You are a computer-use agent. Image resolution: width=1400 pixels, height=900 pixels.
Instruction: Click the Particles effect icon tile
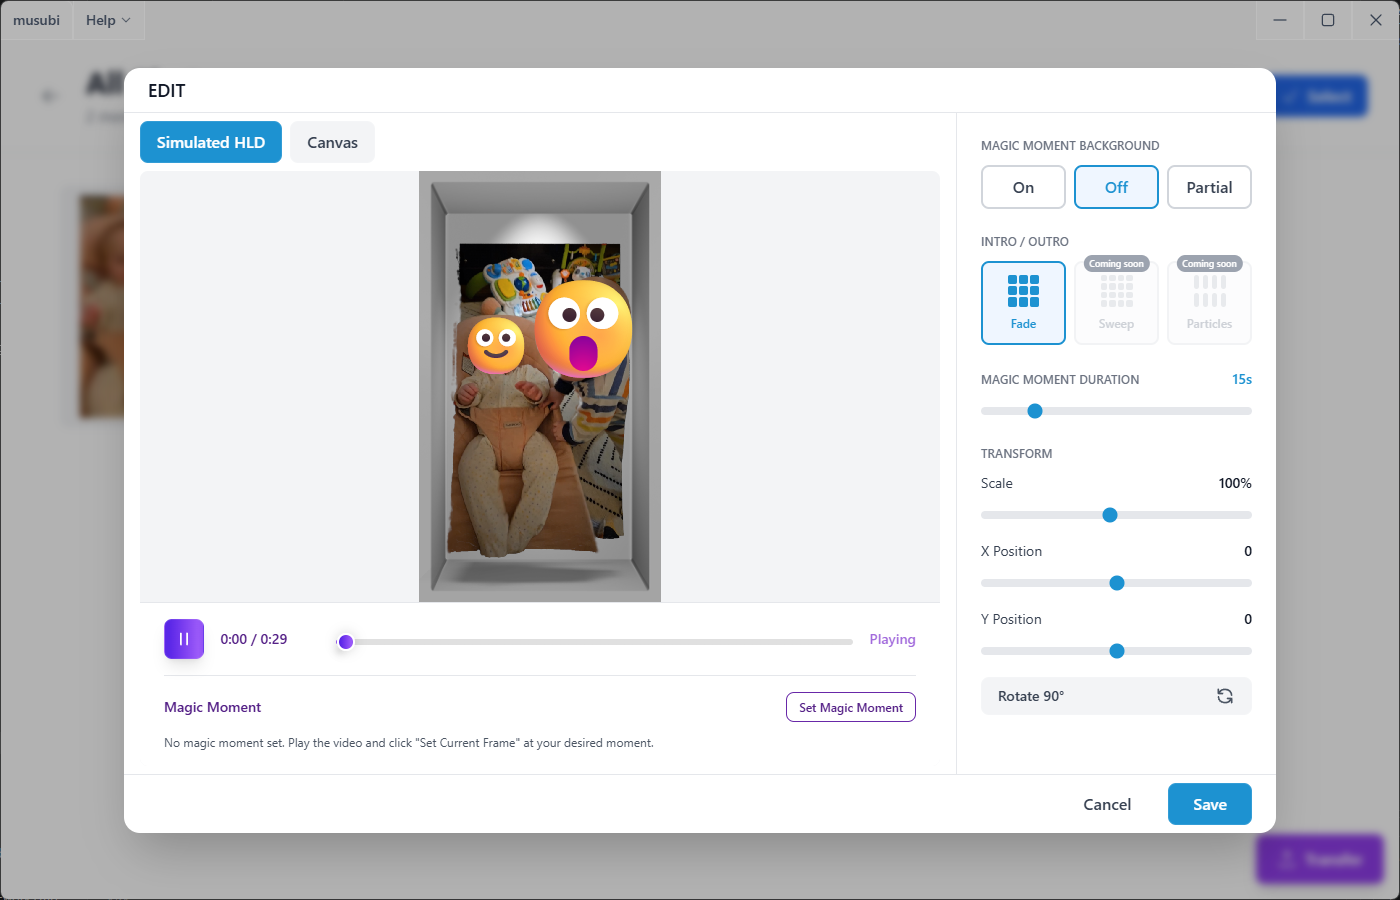1209,303
